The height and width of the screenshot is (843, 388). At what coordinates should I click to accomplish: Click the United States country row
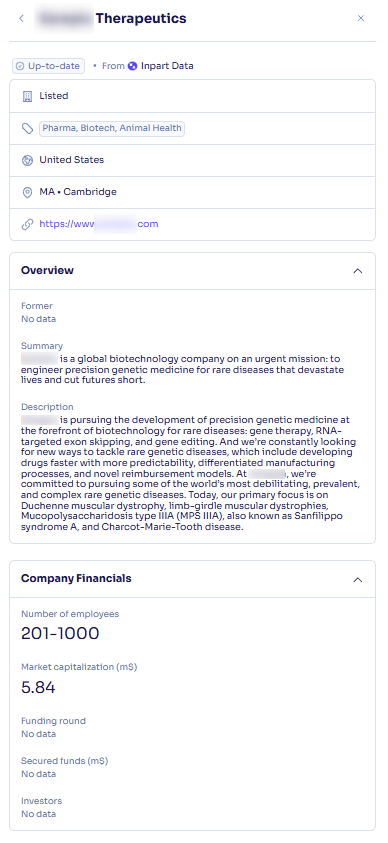tap(192, 160)
